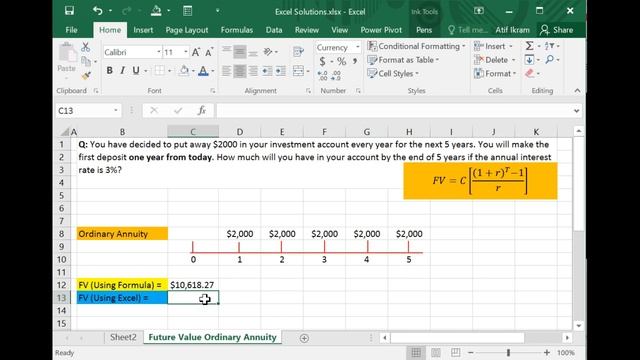Click the Decrease Decimal icon
The image size is (640, 360).
(x=336, y=75)
